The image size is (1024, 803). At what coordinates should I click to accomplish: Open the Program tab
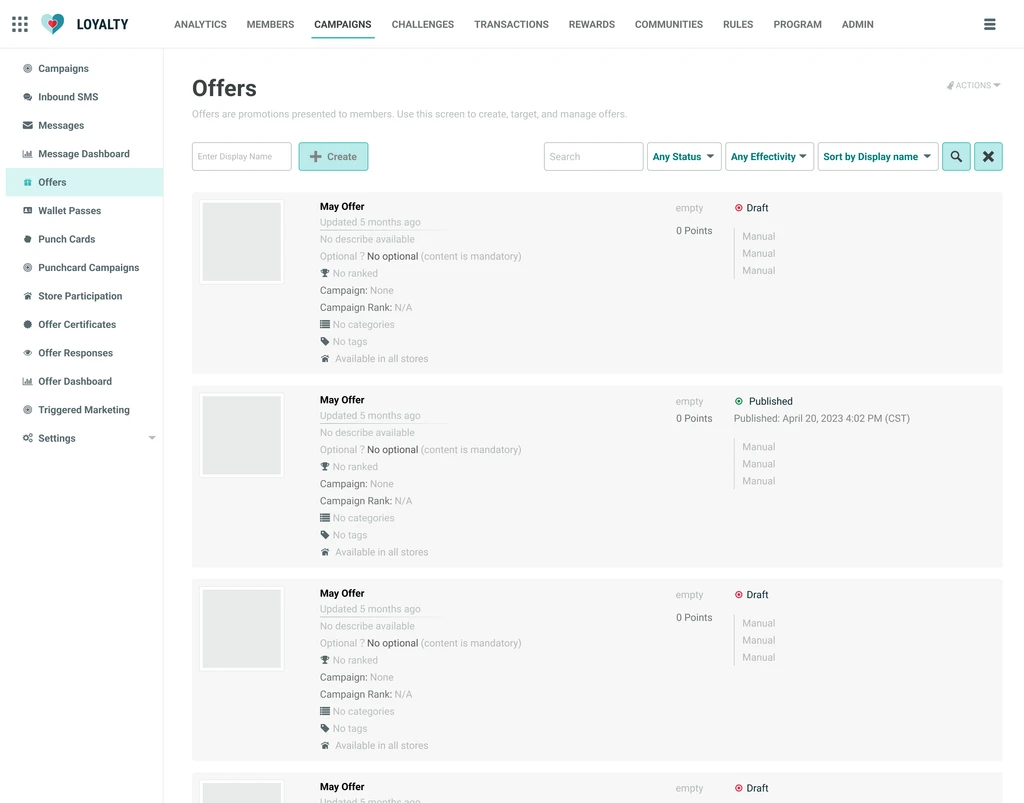coord(797,24)
